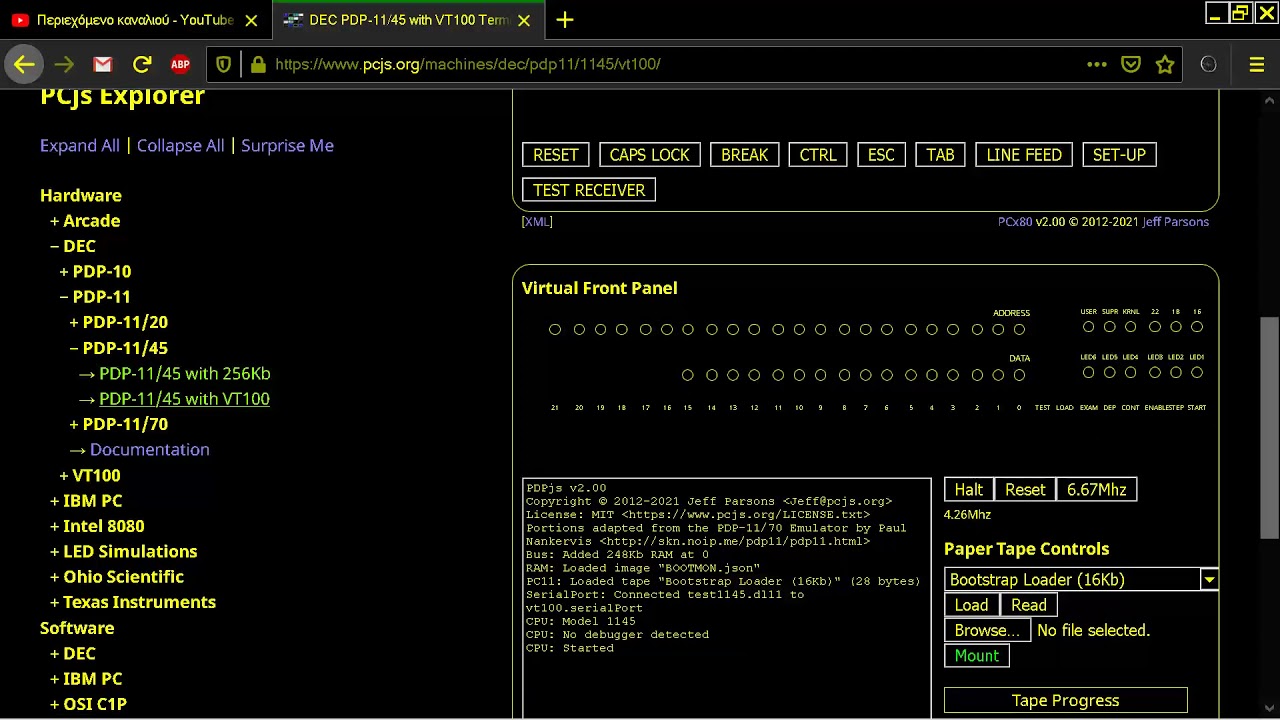Click the TAB key button

coord(940,155)
